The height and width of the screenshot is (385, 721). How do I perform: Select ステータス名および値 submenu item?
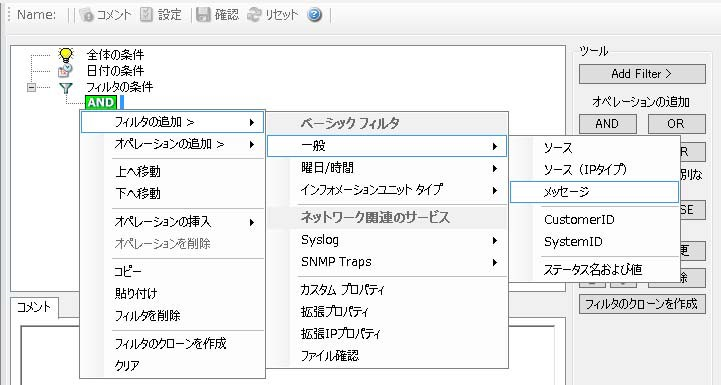point(595,270)
